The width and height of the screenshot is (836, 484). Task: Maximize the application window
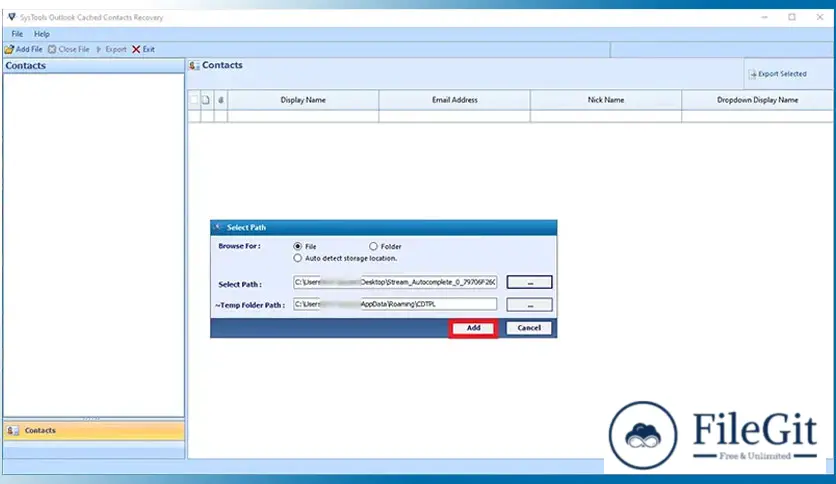[x=792, y=17]
